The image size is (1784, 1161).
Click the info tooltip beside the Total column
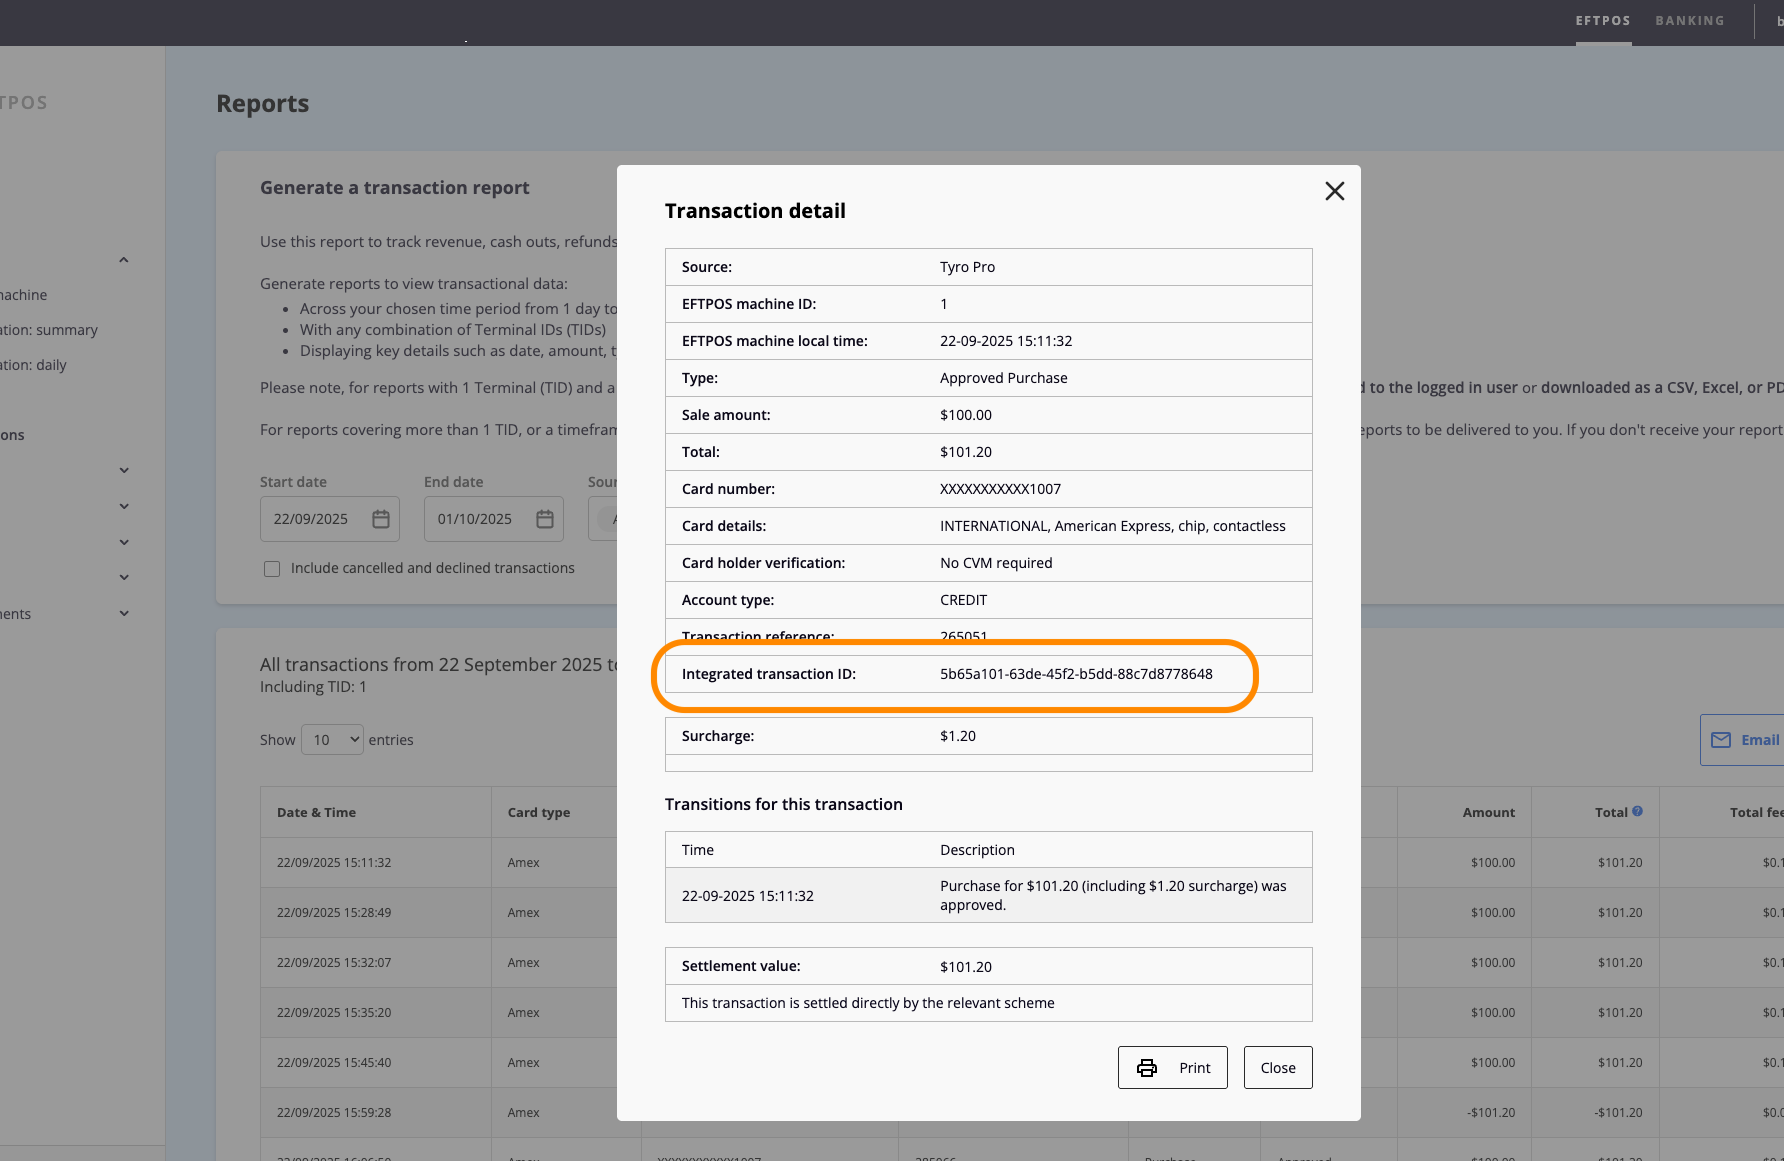coord(1637,811)
